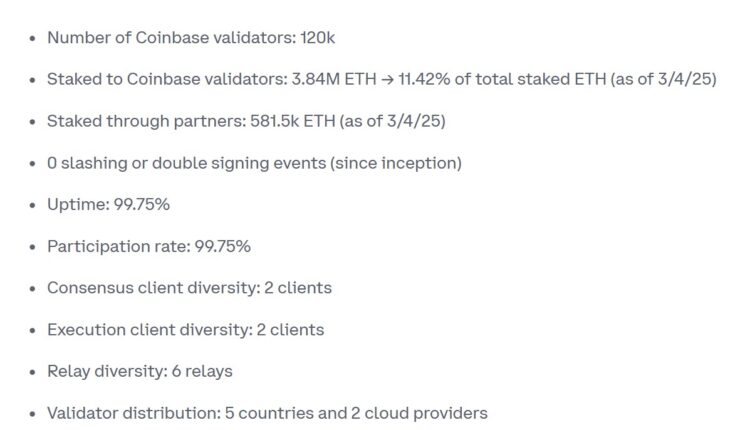Click the "Consensus client diversity" line
Image resolution: width=750 pixels, height=430 pixels.
coord(189,288)
